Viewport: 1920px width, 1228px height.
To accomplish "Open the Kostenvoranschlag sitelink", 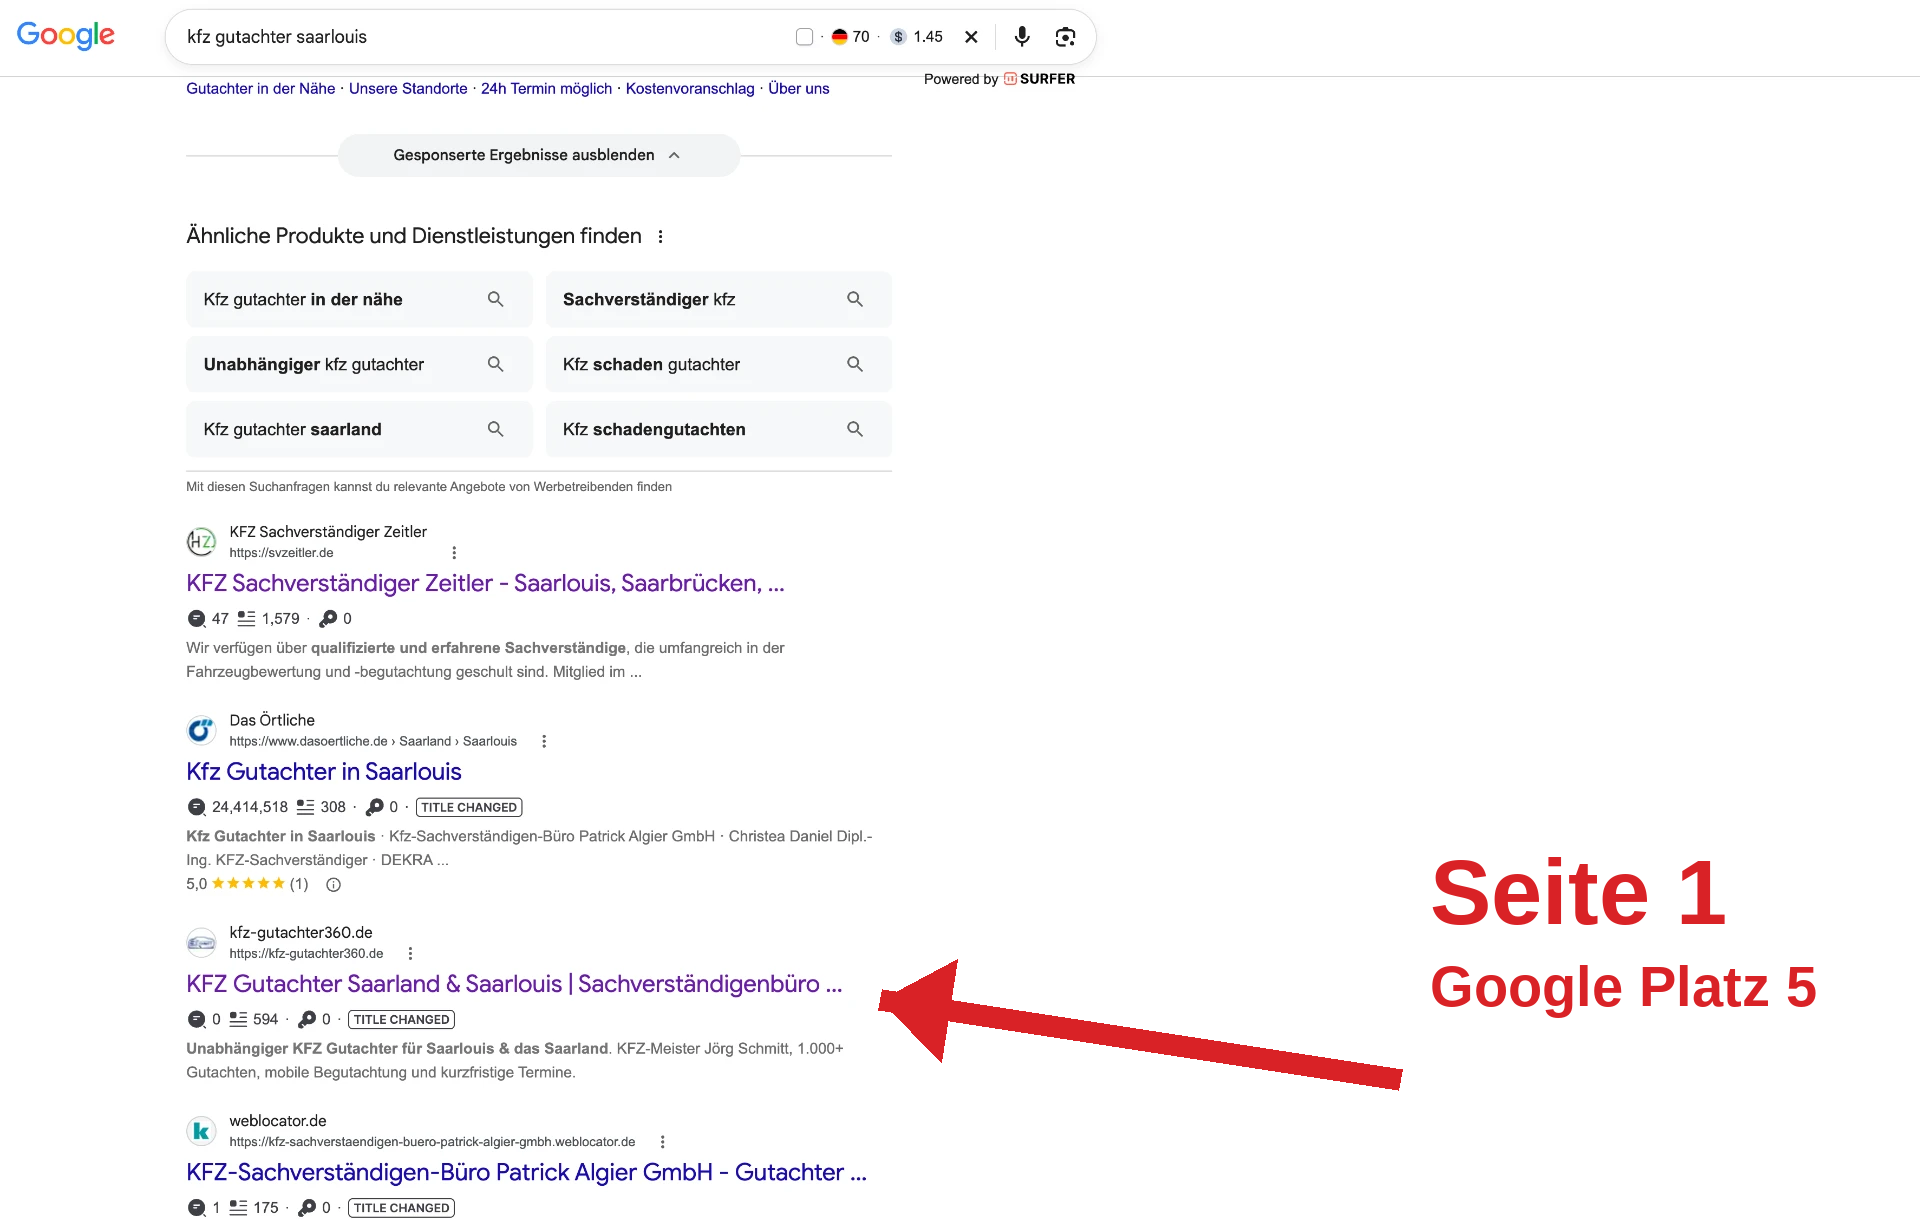I will point(690,88).
